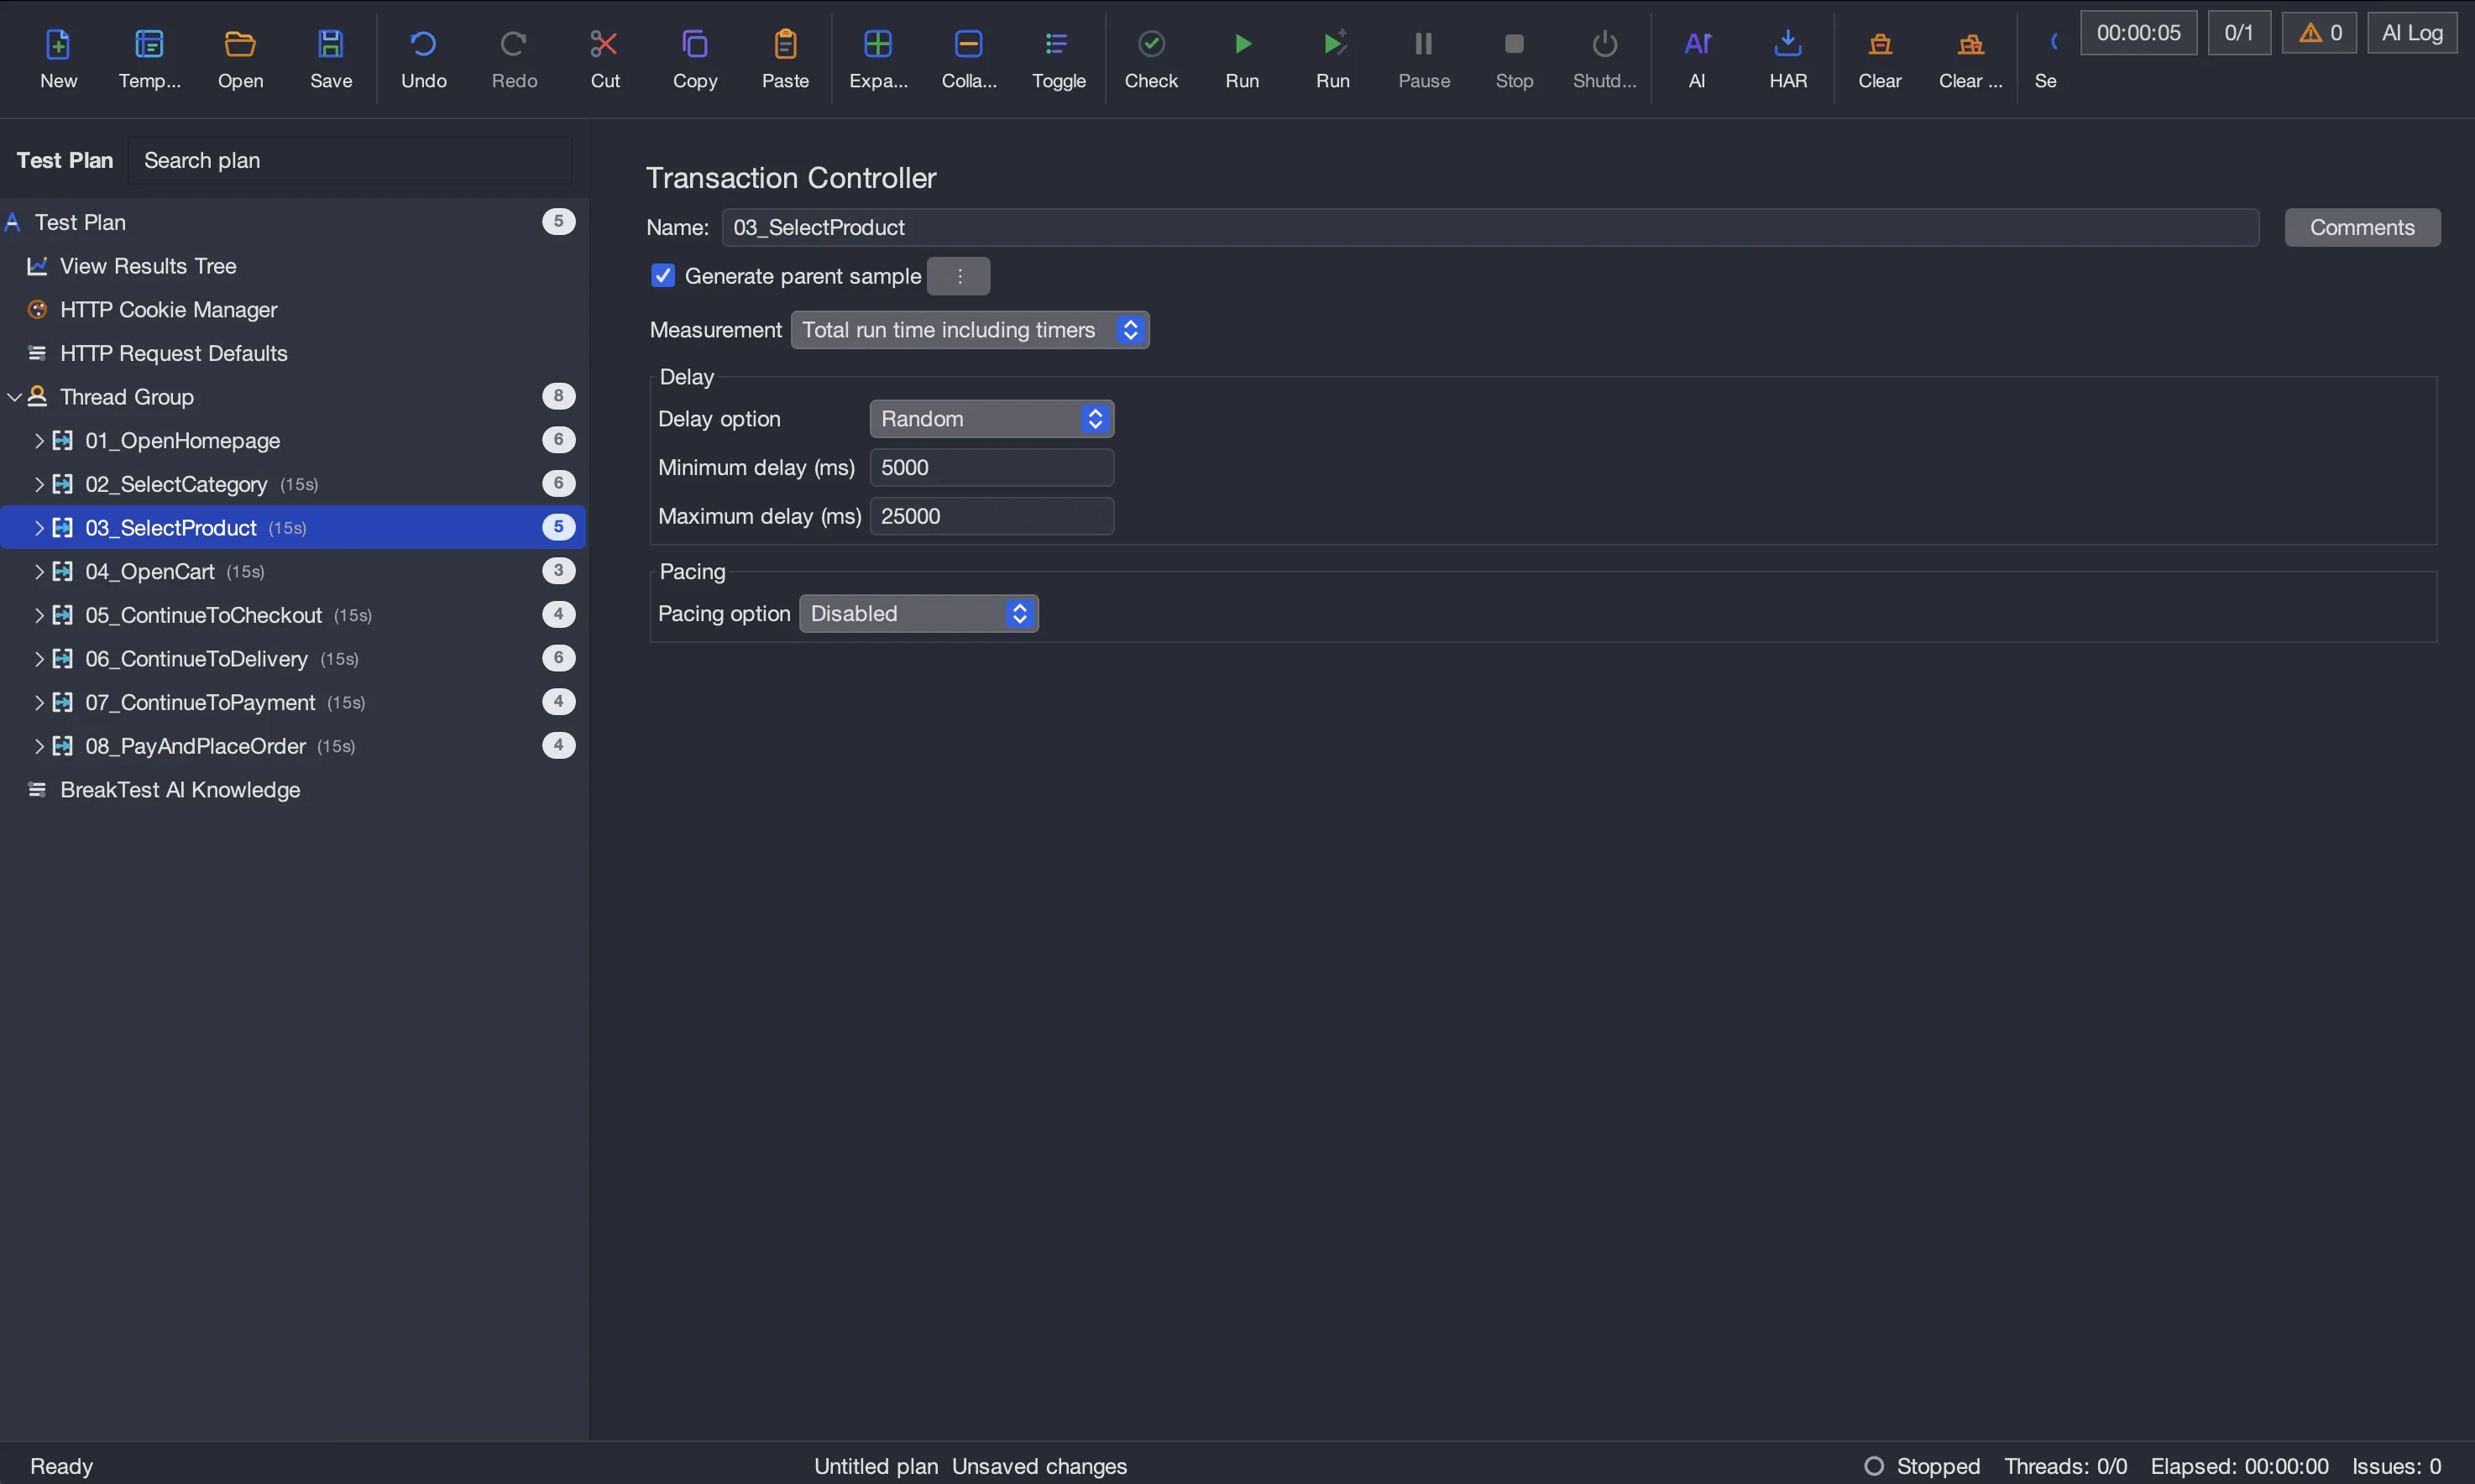Click the Maximum delay (ms) field
The image size is (2475, 1484).
(992, 517)
